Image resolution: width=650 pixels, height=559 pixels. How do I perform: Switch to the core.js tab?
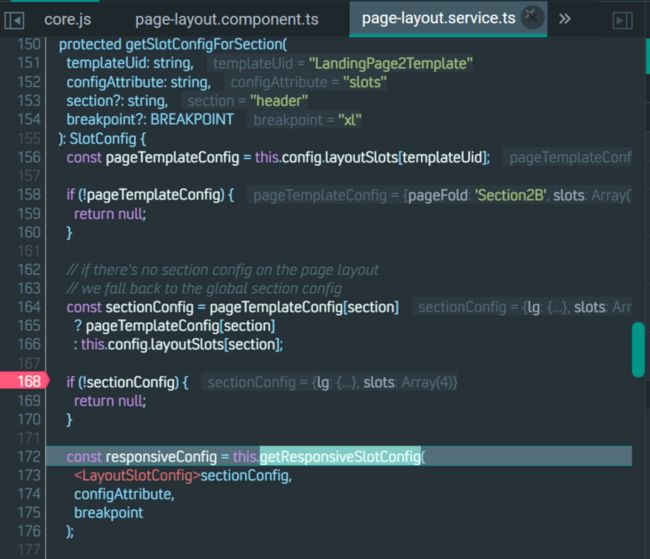[x=68, y=19]
